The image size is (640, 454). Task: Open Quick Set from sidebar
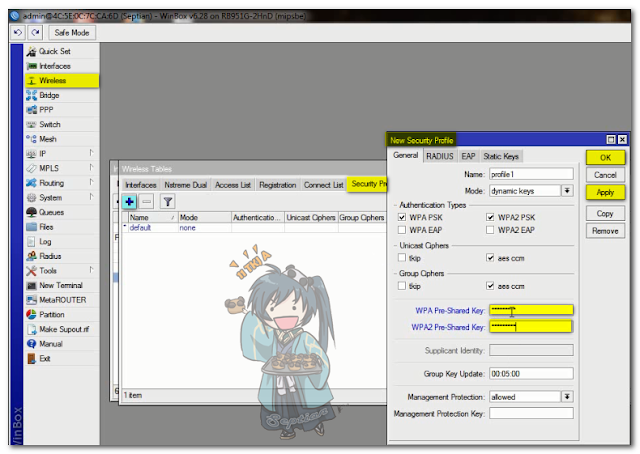click(x=62, y=51)
